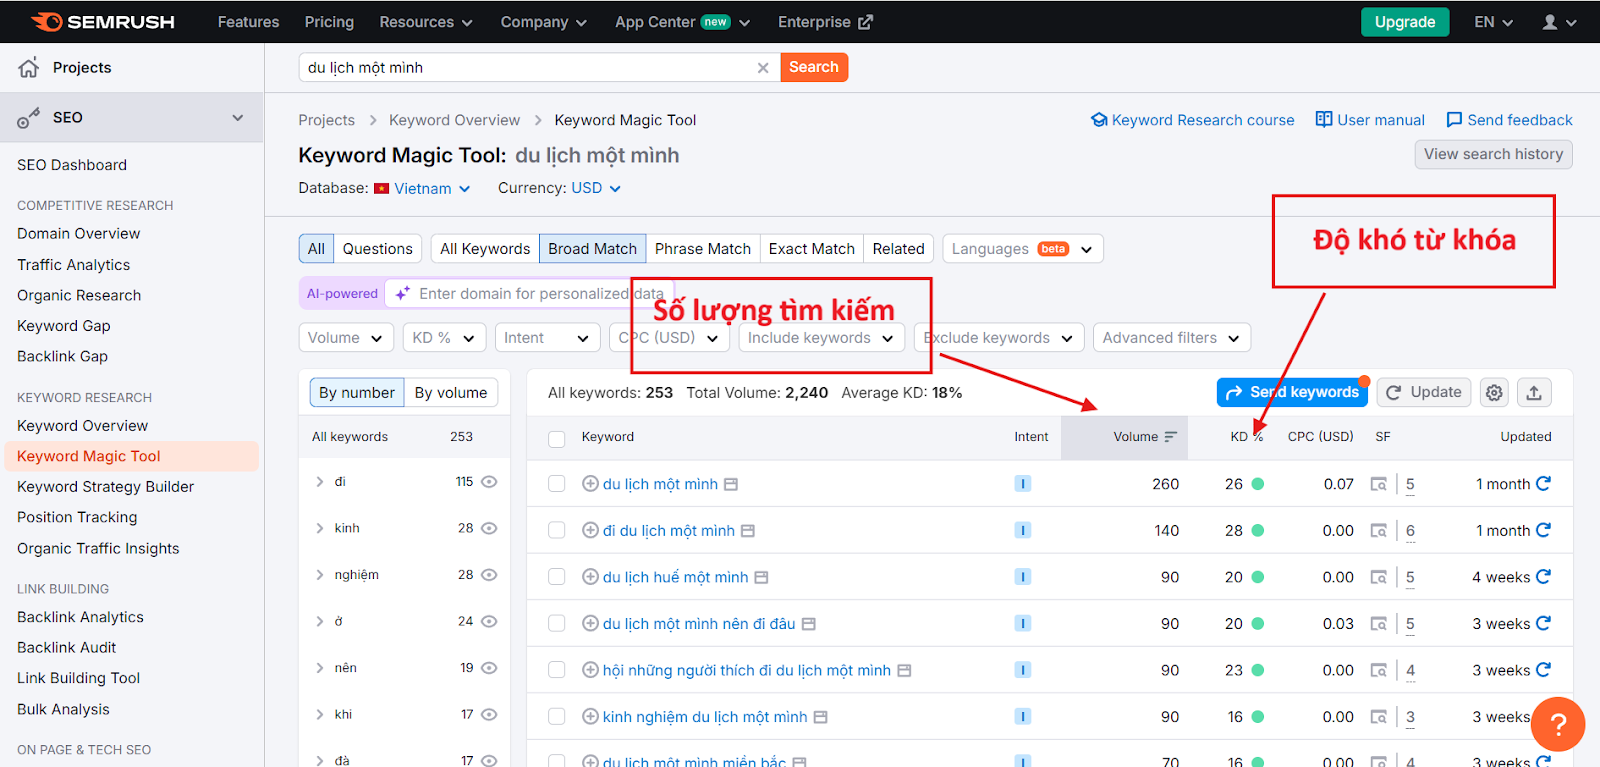Sort groups By volume
This screenshot has height=767, width=1600.
pyautogui.click(x=451, y=393)
